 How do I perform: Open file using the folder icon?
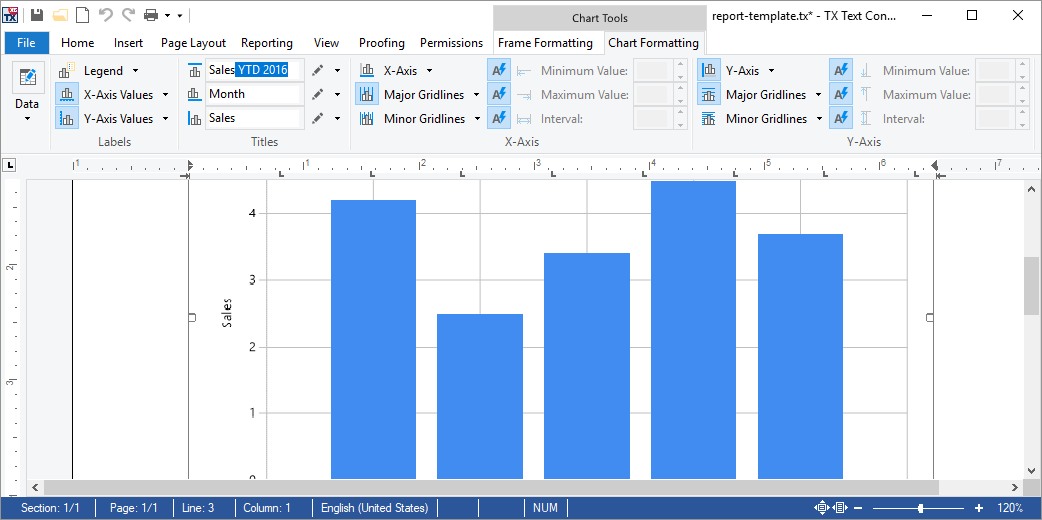coord(60,15)
